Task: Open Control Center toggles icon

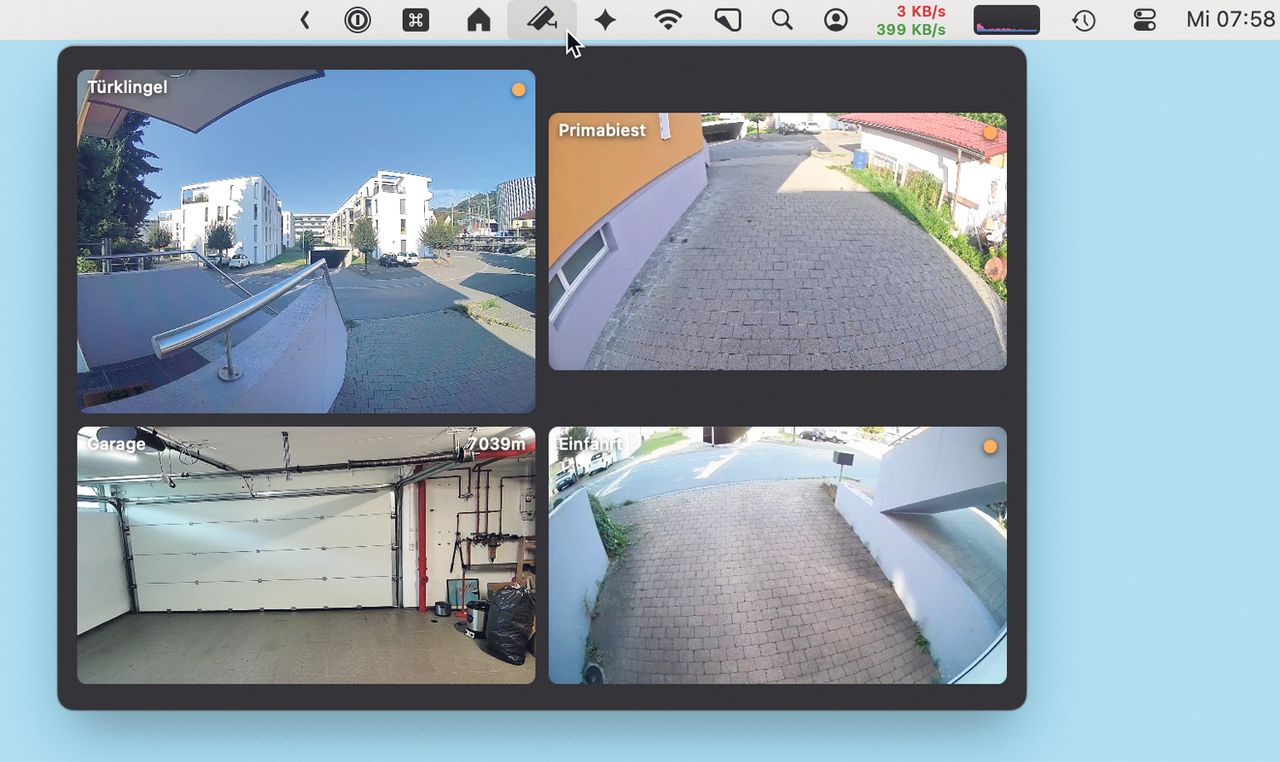Action: (1145, 20)
